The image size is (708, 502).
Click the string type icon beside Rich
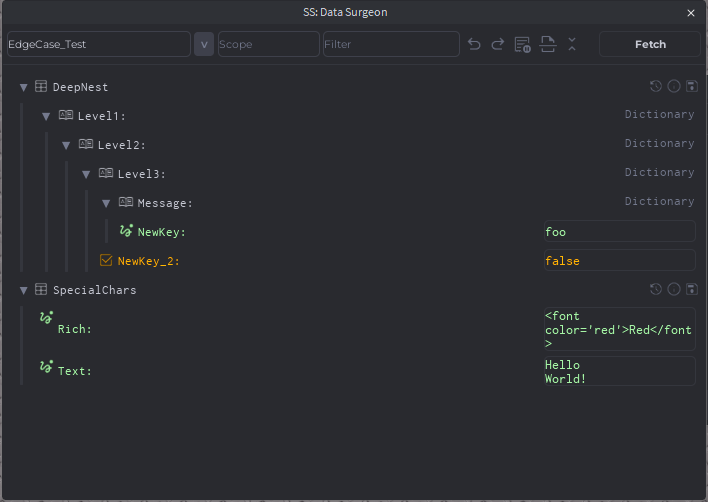coord(46,317)
